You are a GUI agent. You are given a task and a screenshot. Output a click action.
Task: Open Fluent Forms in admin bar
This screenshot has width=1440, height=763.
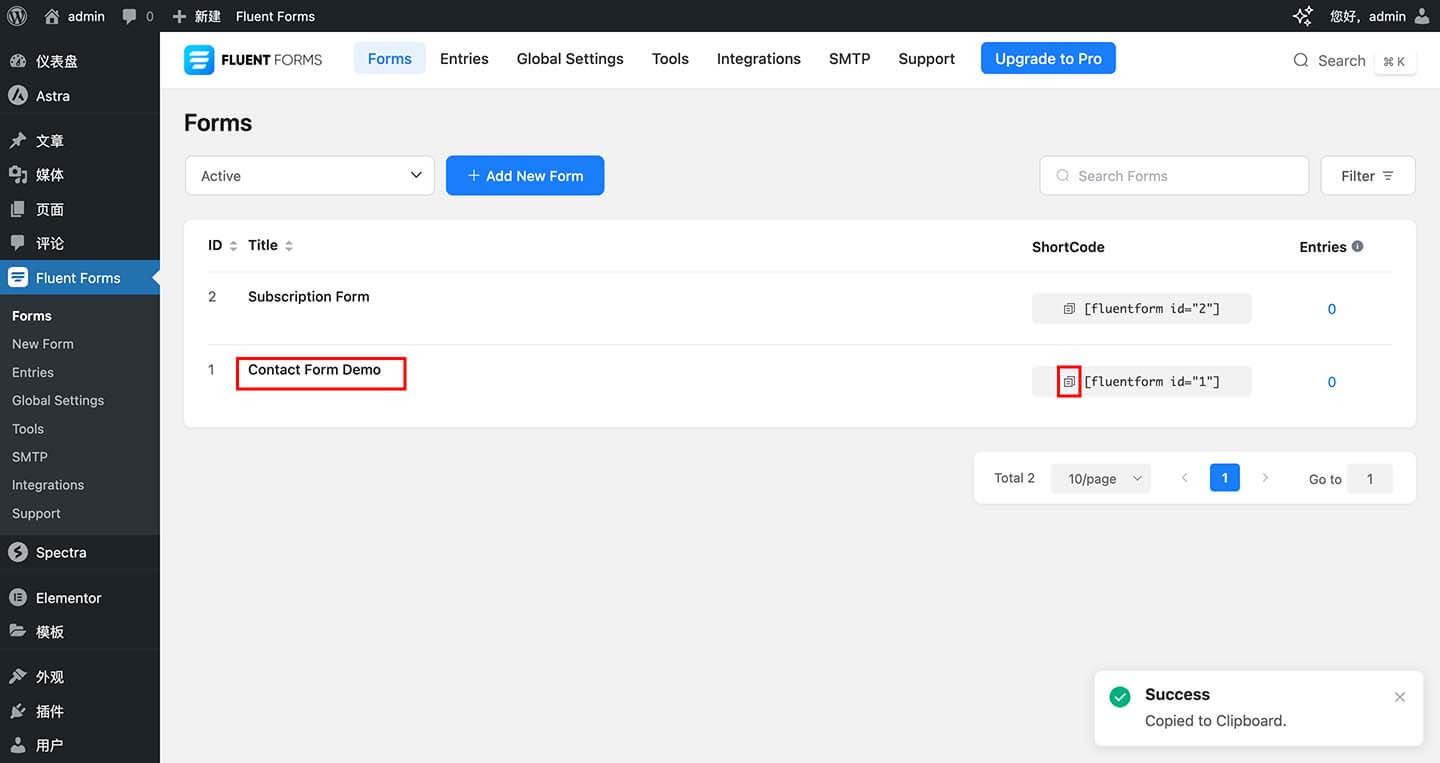pyautogui.click(x=275, y=16)
